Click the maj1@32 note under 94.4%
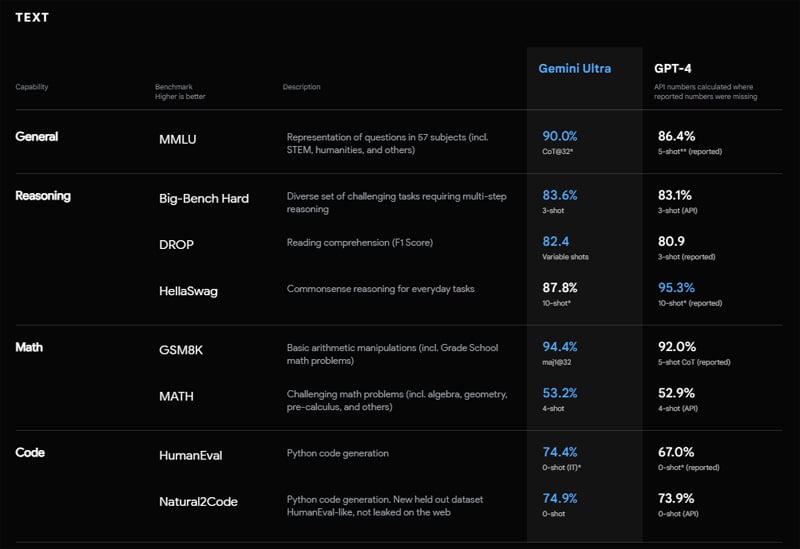The height and width of the screenshot is (549, 800). point(557,362)
